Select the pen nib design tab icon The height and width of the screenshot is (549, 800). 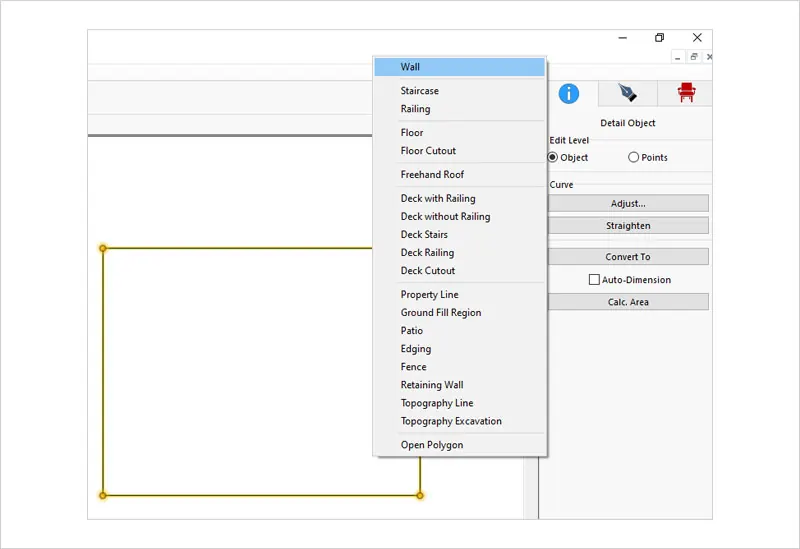point(627,93)
